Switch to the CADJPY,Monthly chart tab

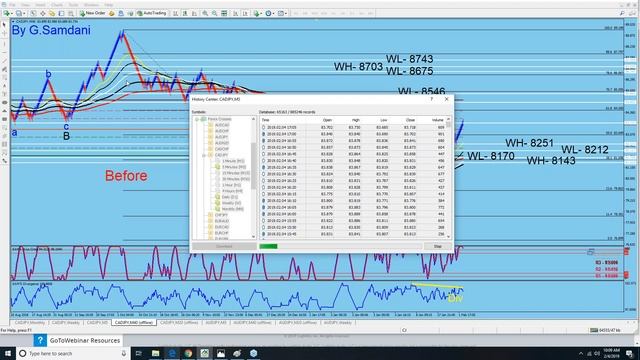(31, 322)
